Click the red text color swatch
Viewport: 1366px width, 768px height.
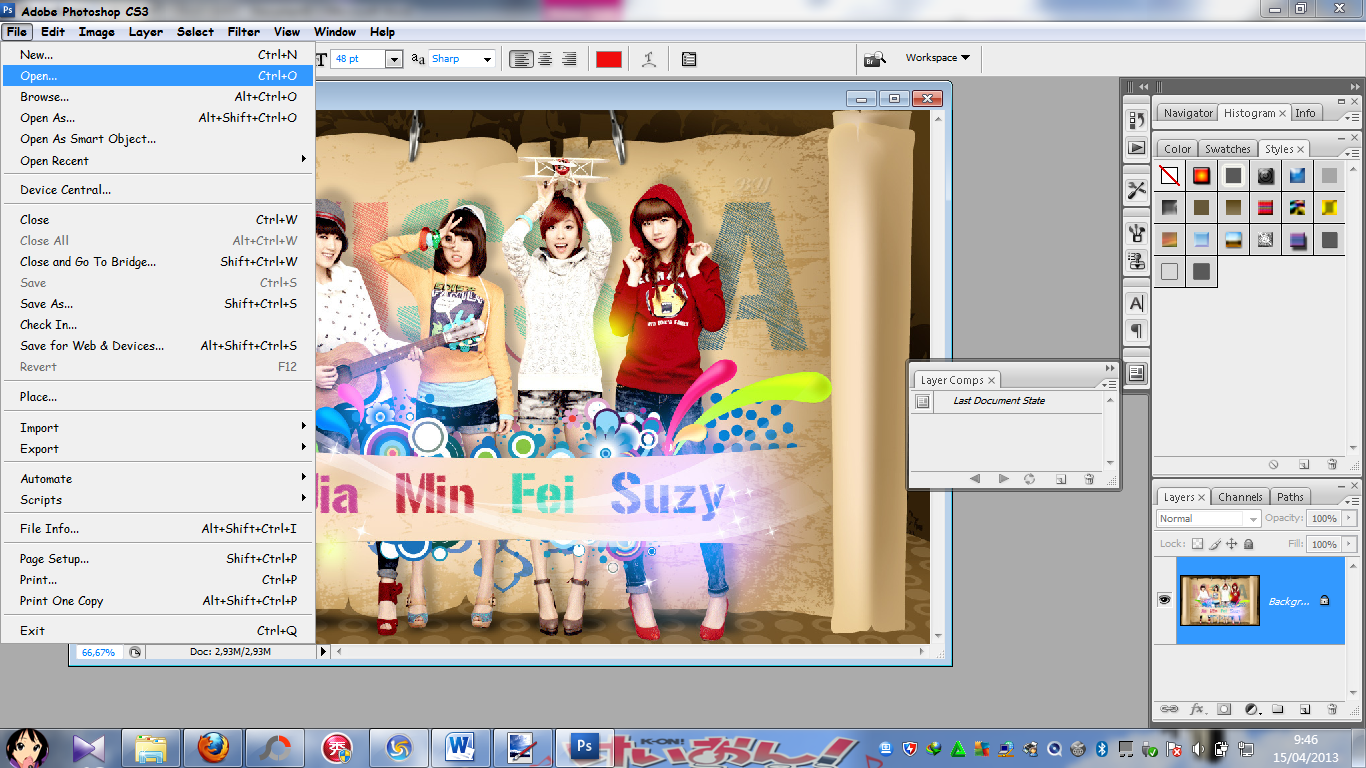point(608,58)
